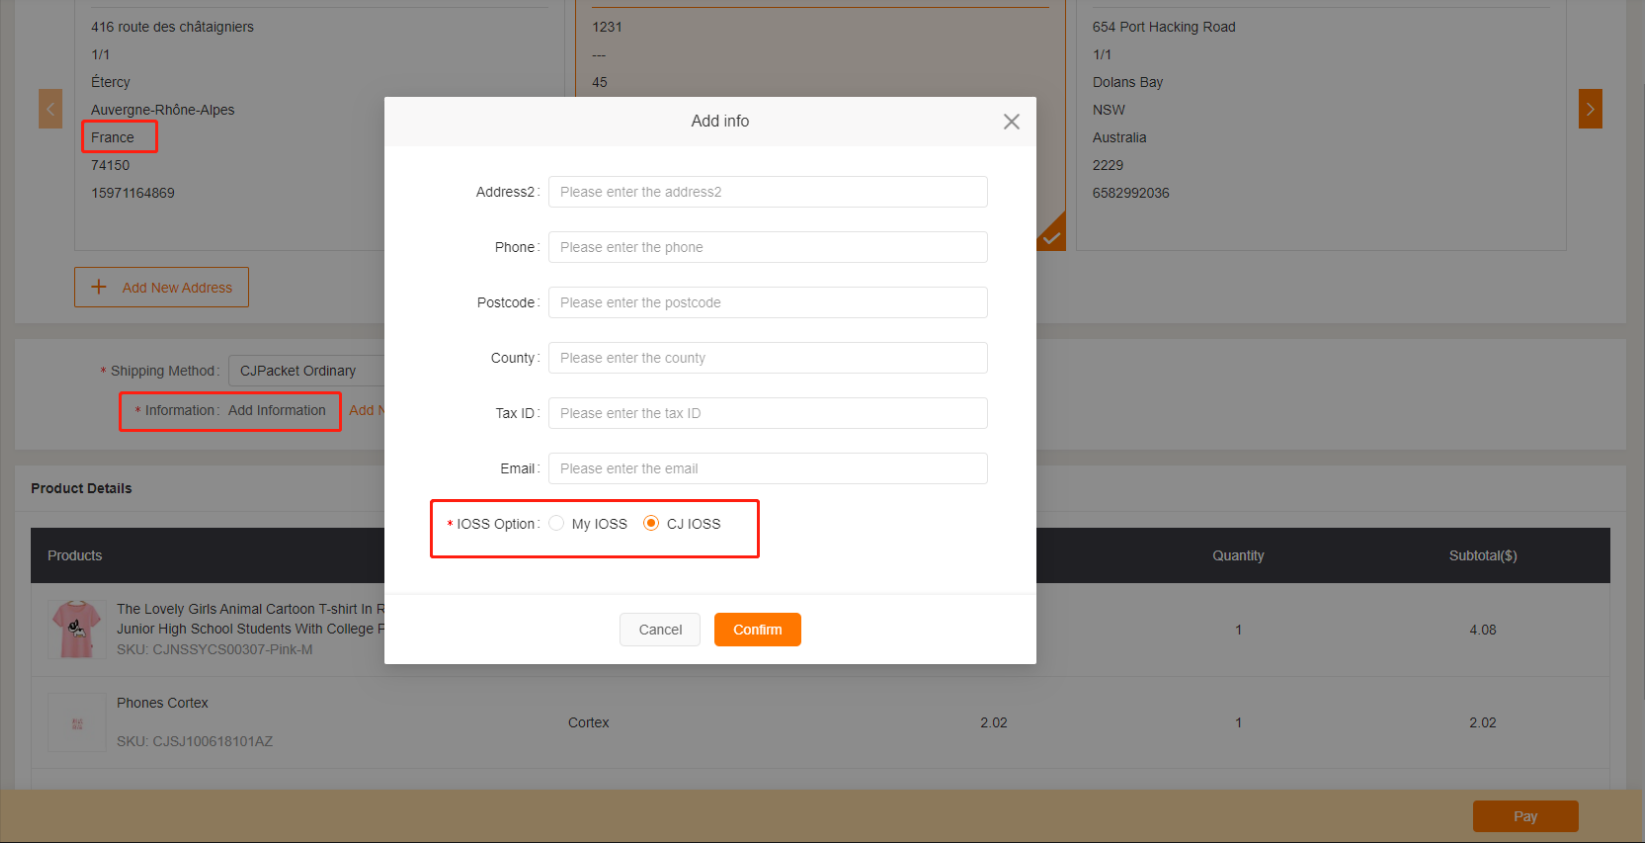This screenshot has height=843, width=1645.
Task: Click the left address carousel arrow
Action: tap(50, 109)
